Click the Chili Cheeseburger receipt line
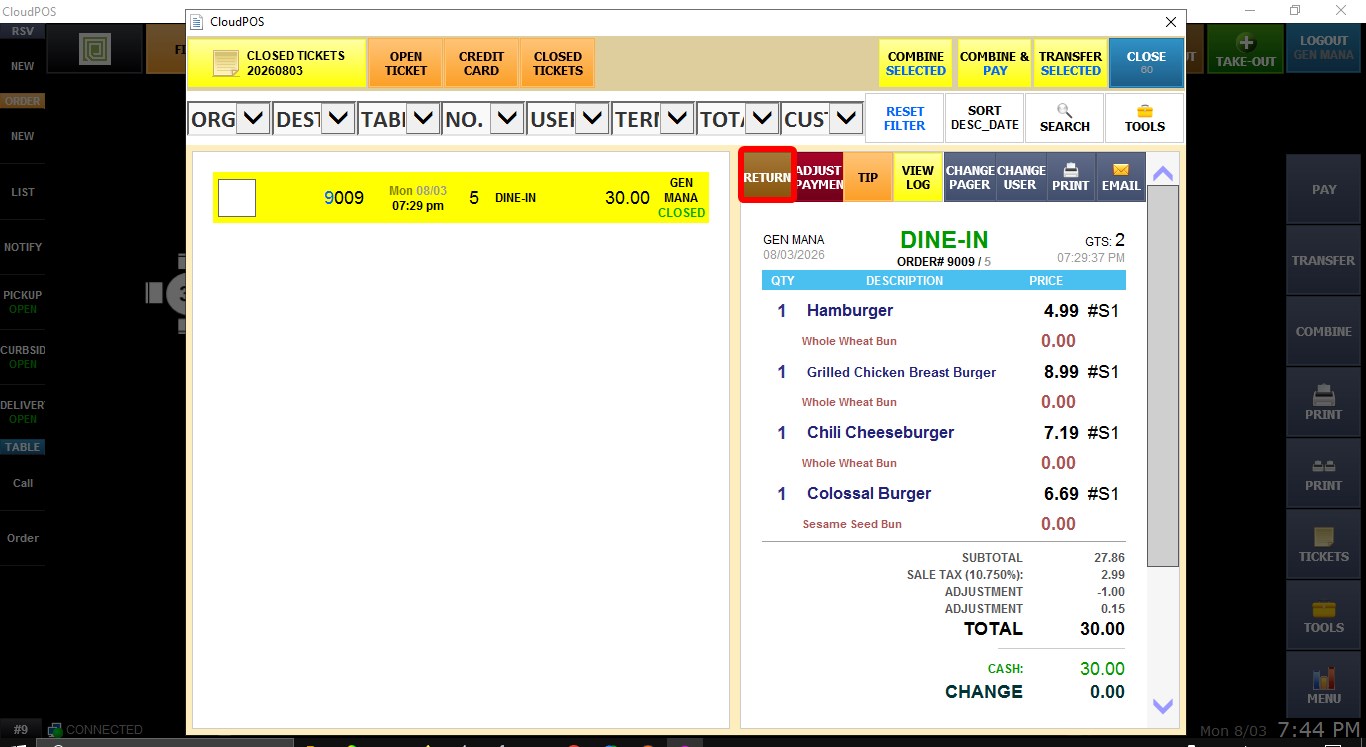The image size is (1366, 747). pos(944,433)
